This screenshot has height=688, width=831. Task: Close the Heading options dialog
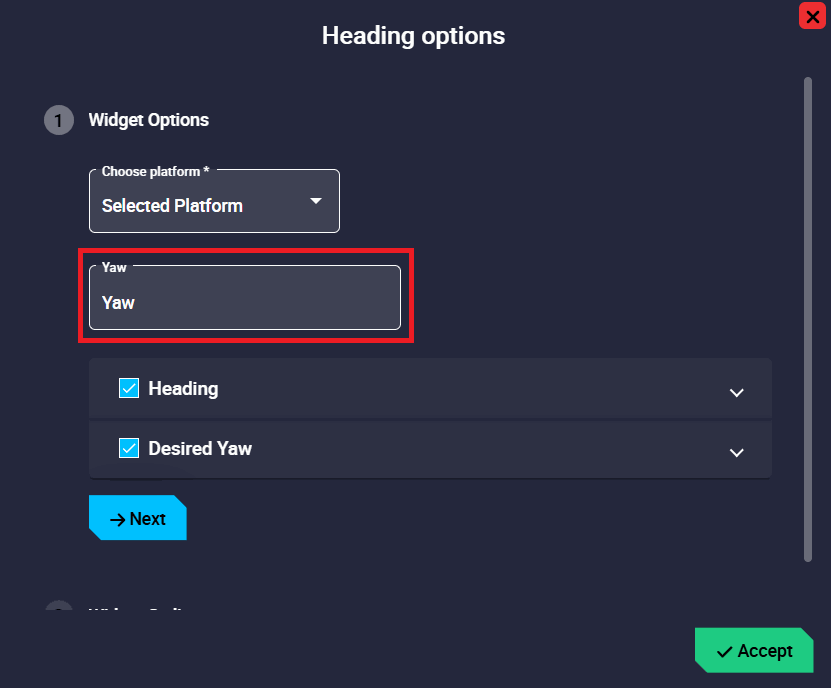(x=811, y=15)
